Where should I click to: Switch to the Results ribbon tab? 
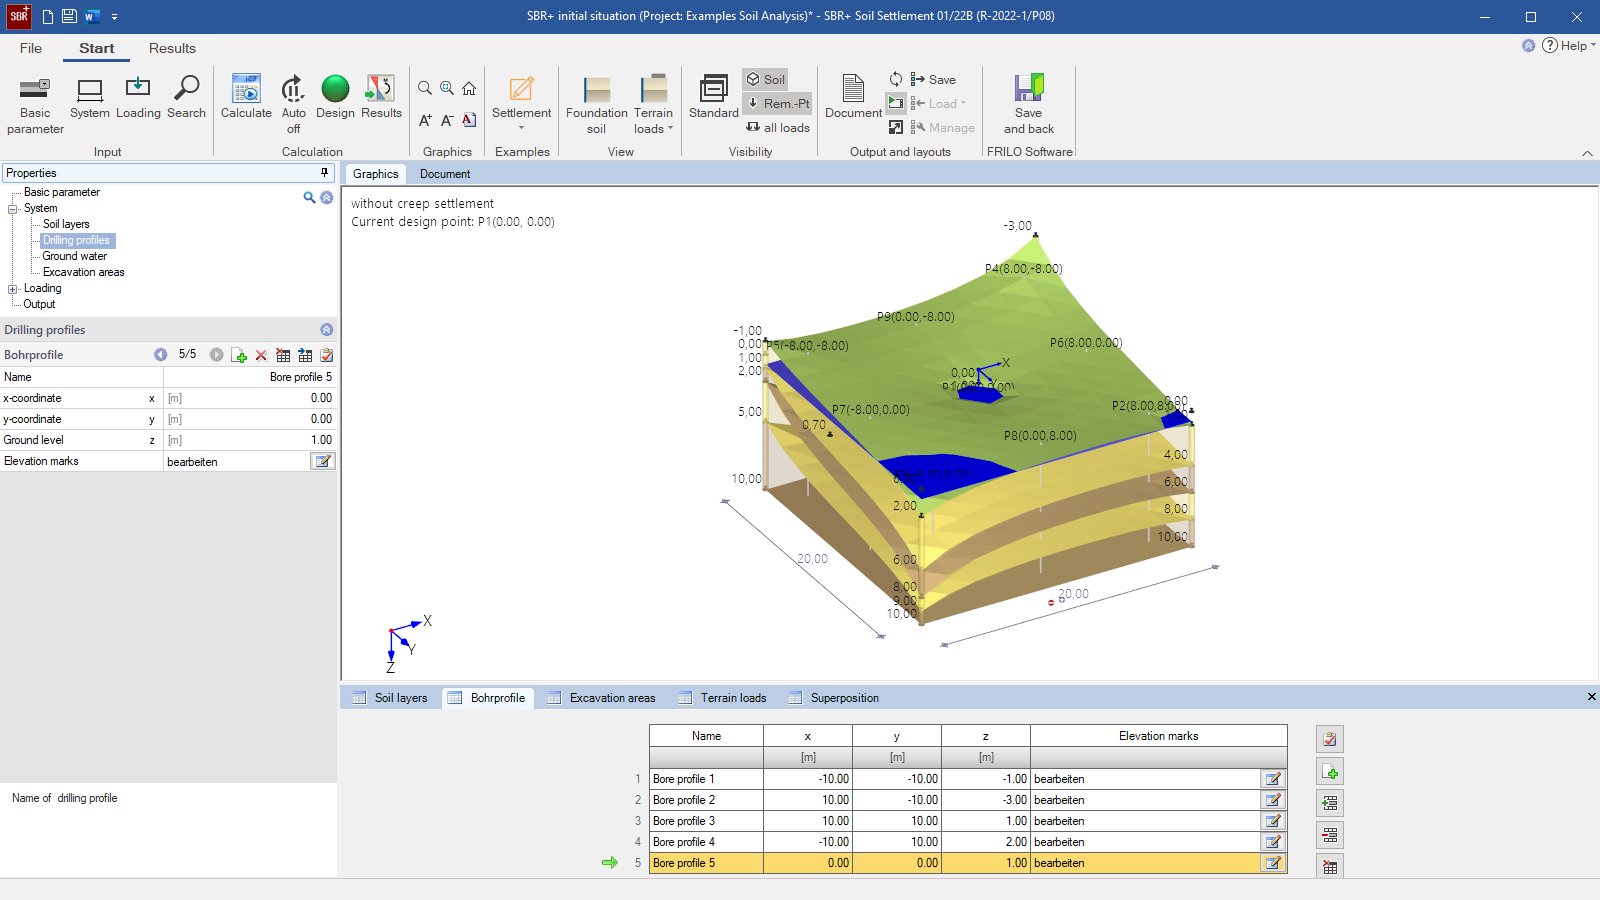[x=172, y=48]
